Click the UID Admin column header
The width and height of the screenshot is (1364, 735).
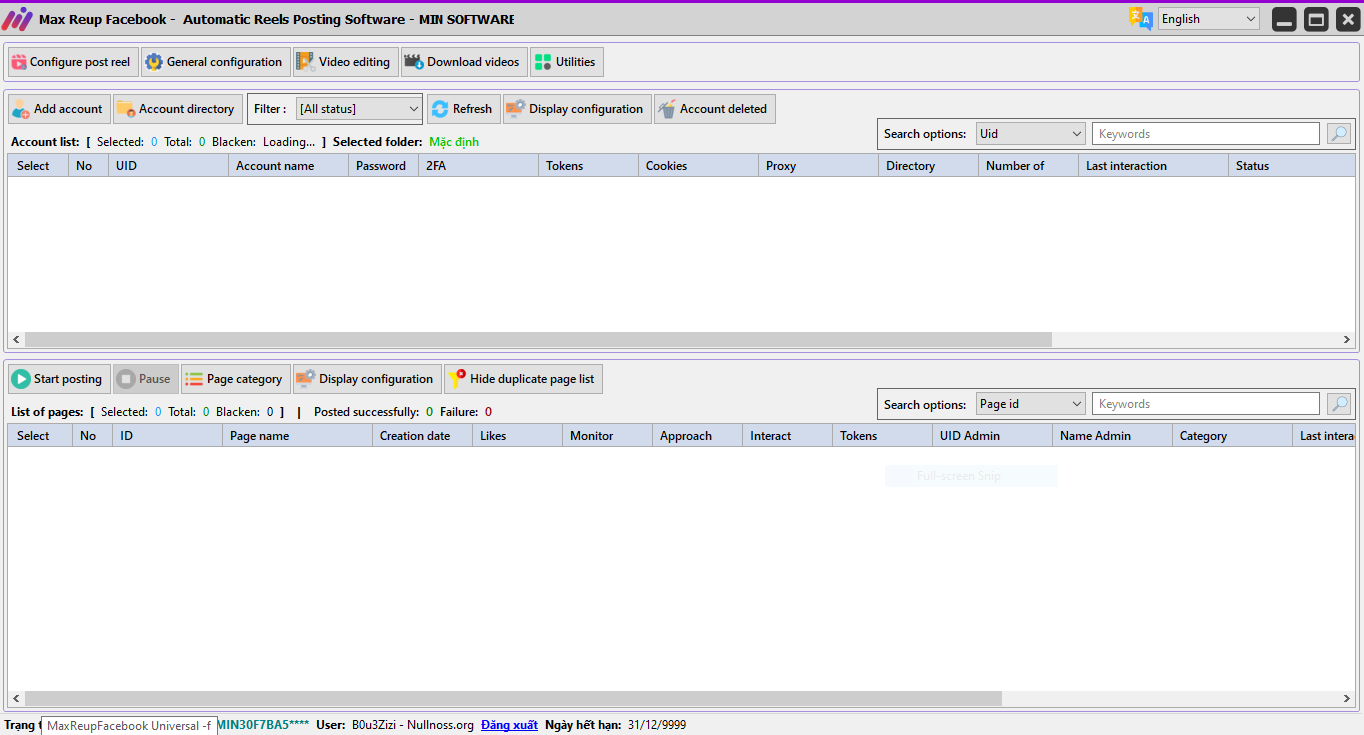992,436
